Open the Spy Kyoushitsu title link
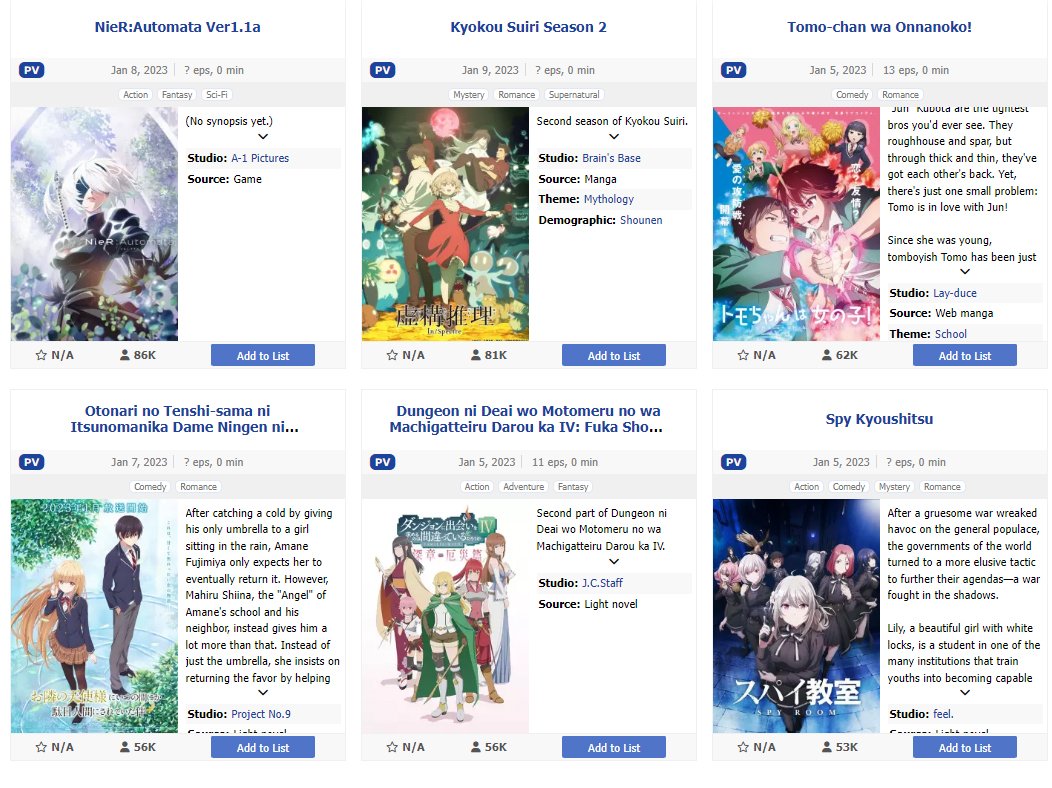 [880, 419]
